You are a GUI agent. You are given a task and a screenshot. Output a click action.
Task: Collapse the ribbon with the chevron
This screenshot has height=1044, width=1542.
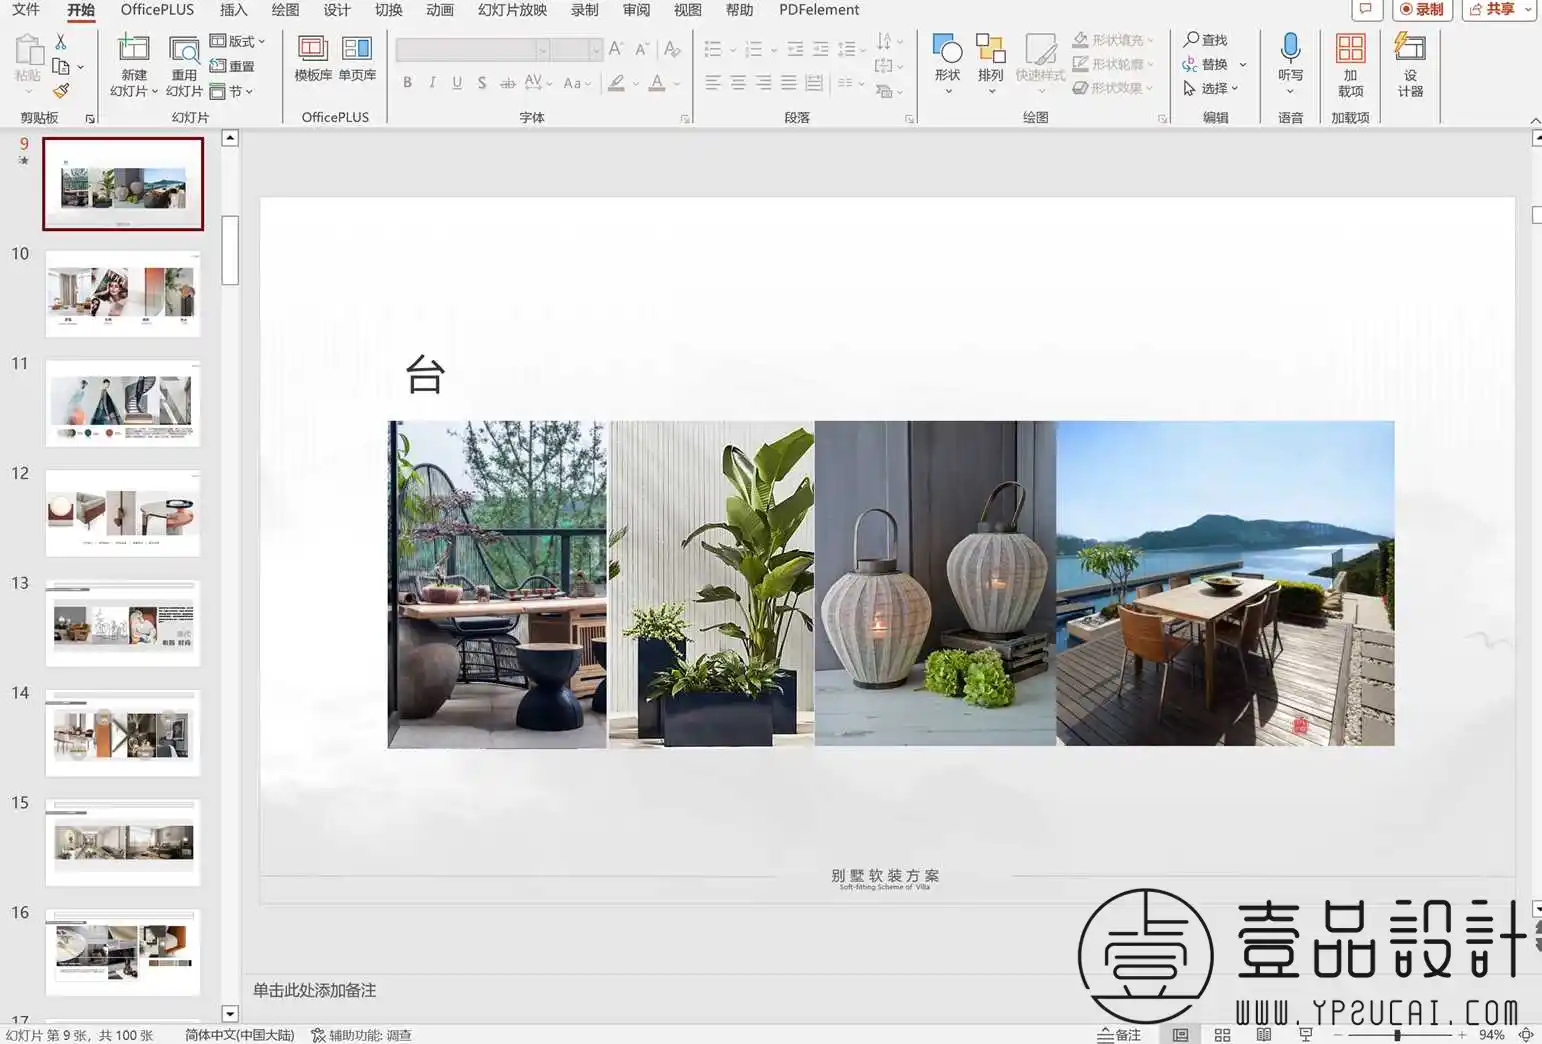(x=1535, y=121)
